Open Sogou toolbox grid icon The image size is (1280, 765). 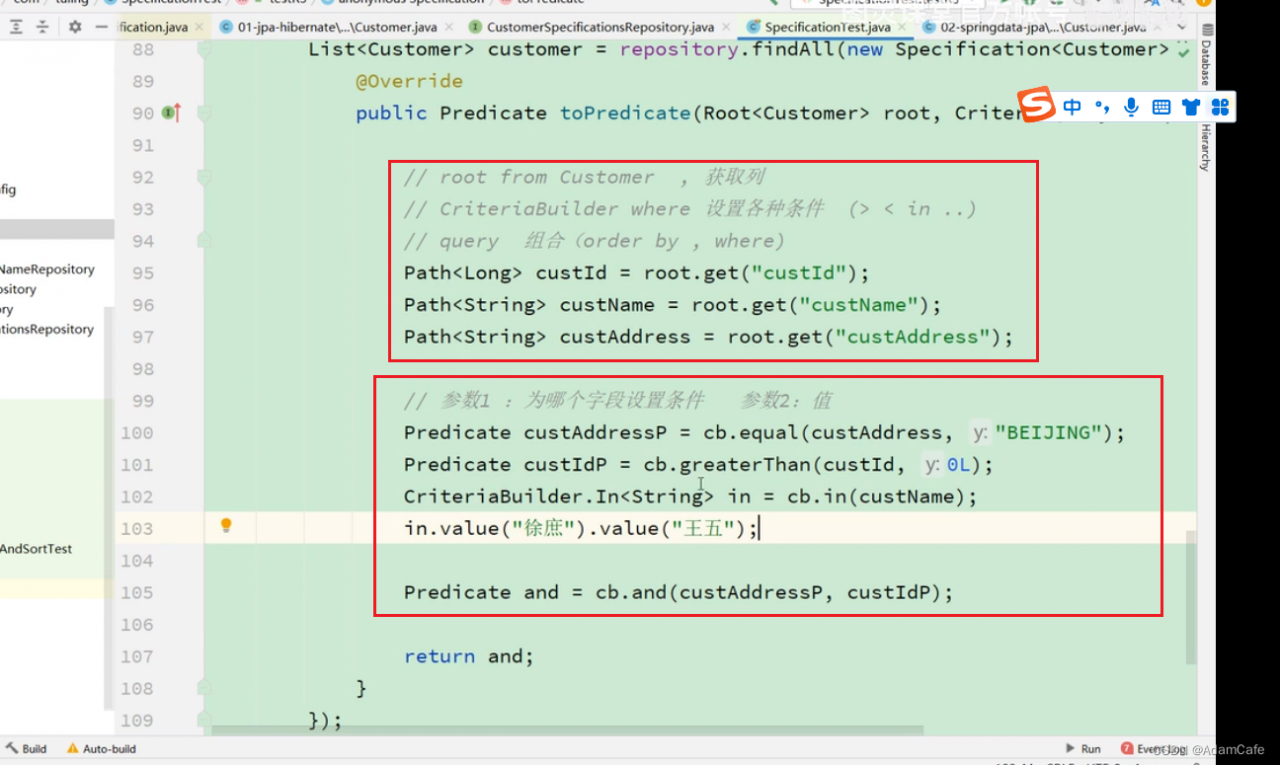tap(1219, 107)
